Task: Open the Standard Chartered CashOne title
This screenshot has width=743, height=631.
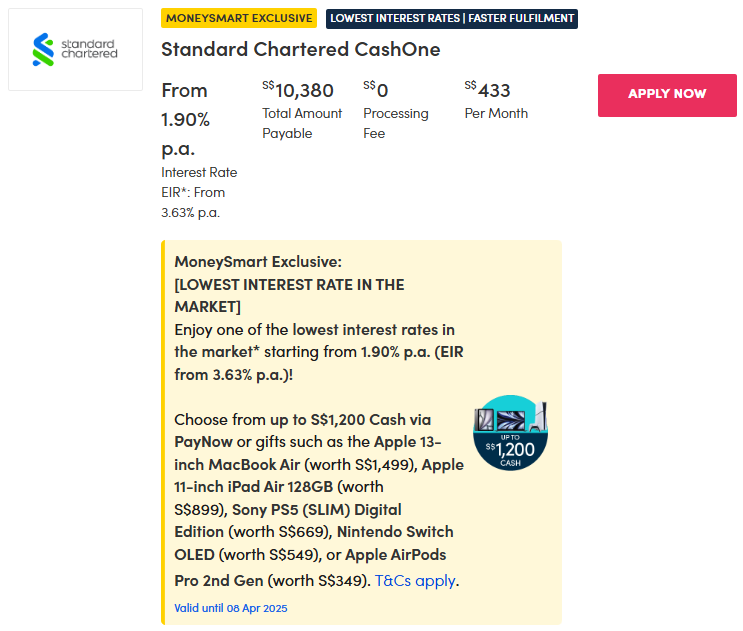Action: pyautogui.click(x=300, y=49)
